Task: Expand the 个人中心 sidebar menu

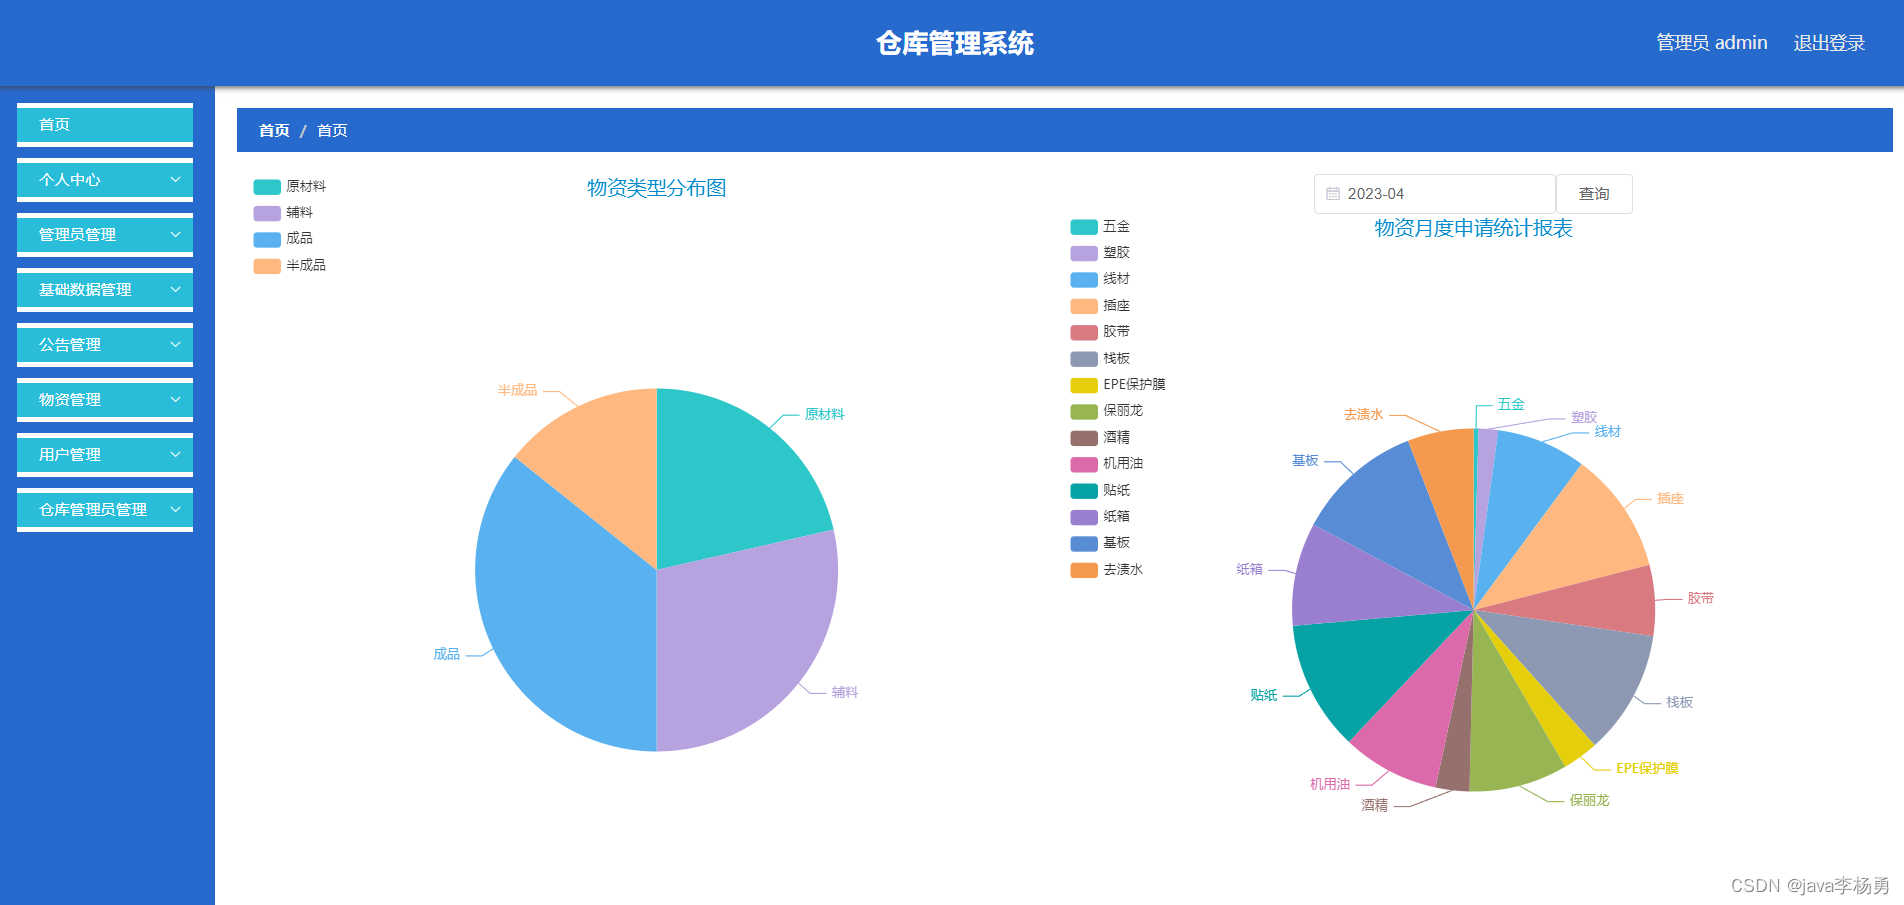Action: [x=104, y=180]
